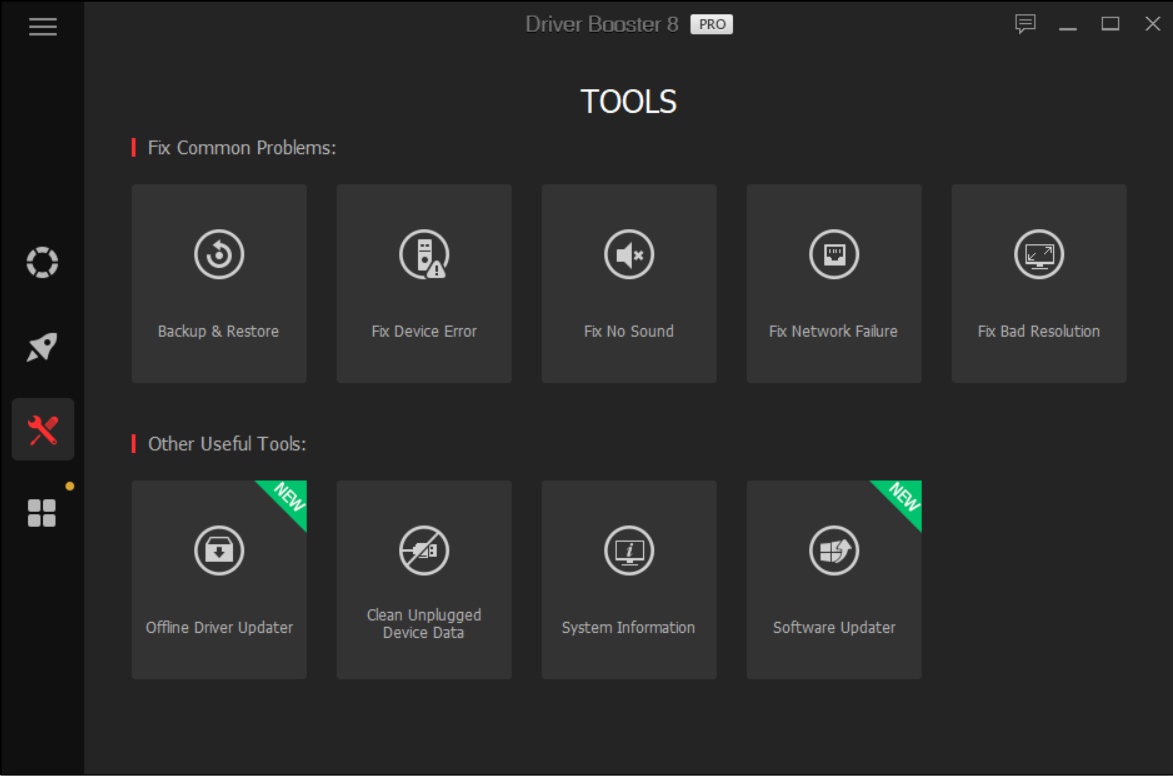The height and width of the screenshot is (776, 1173).
Task: Click the System Information monitor icon
Action: point(629,551)
